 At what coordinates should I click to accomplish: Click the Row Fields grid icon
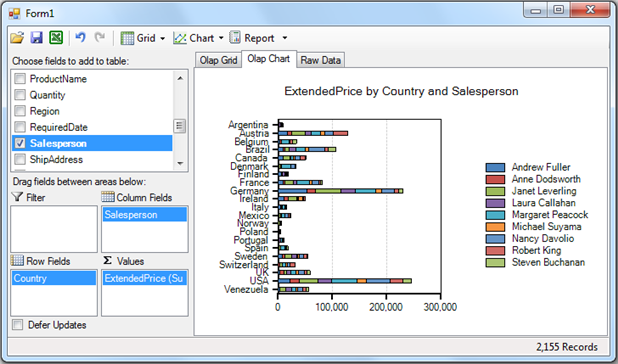coord(17,260)
